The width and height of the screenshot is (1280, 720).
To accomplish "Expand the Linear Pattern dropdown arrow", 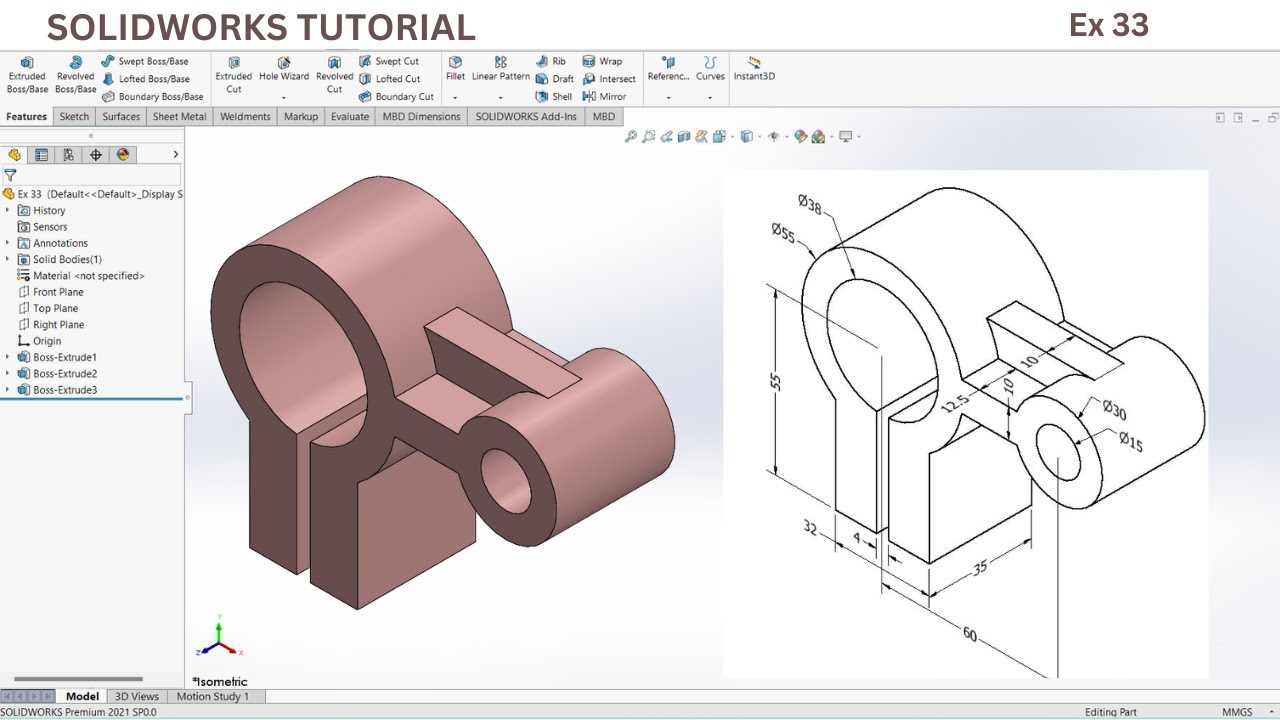I will (x=501, y=98).
